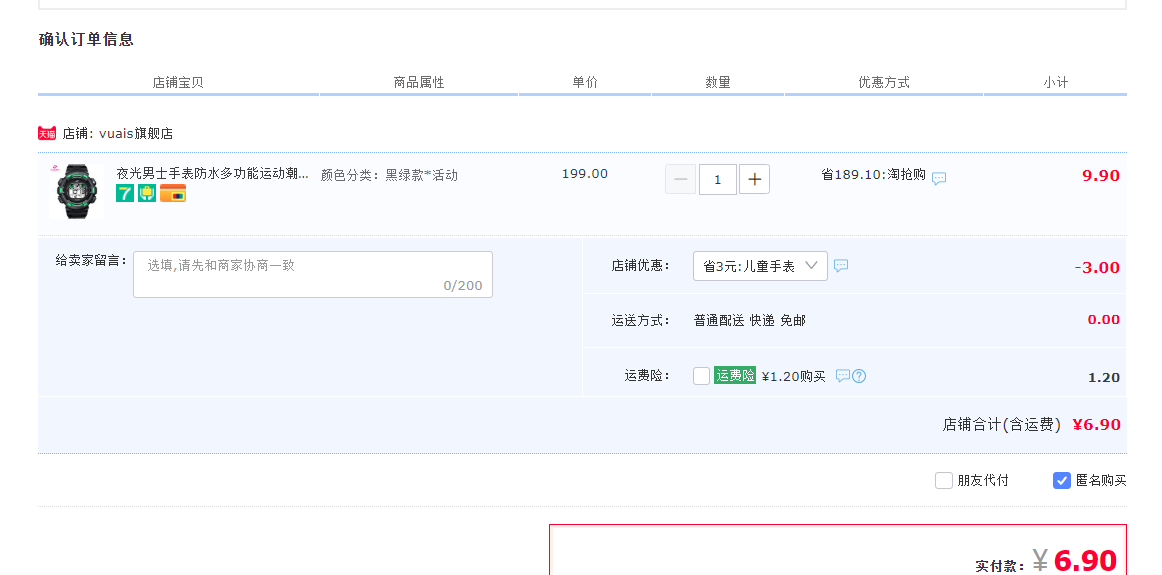This screenshot has height=575, width=1162.
Task: Open the 夜光男士手表防水多功能运动潮 product link
Action: pyautogui.click(x=213, y=173)
